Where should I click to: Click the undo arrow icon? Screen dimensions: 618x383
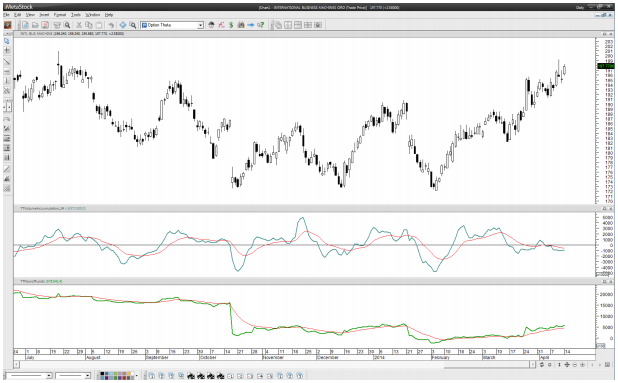[x=111, y=25]
